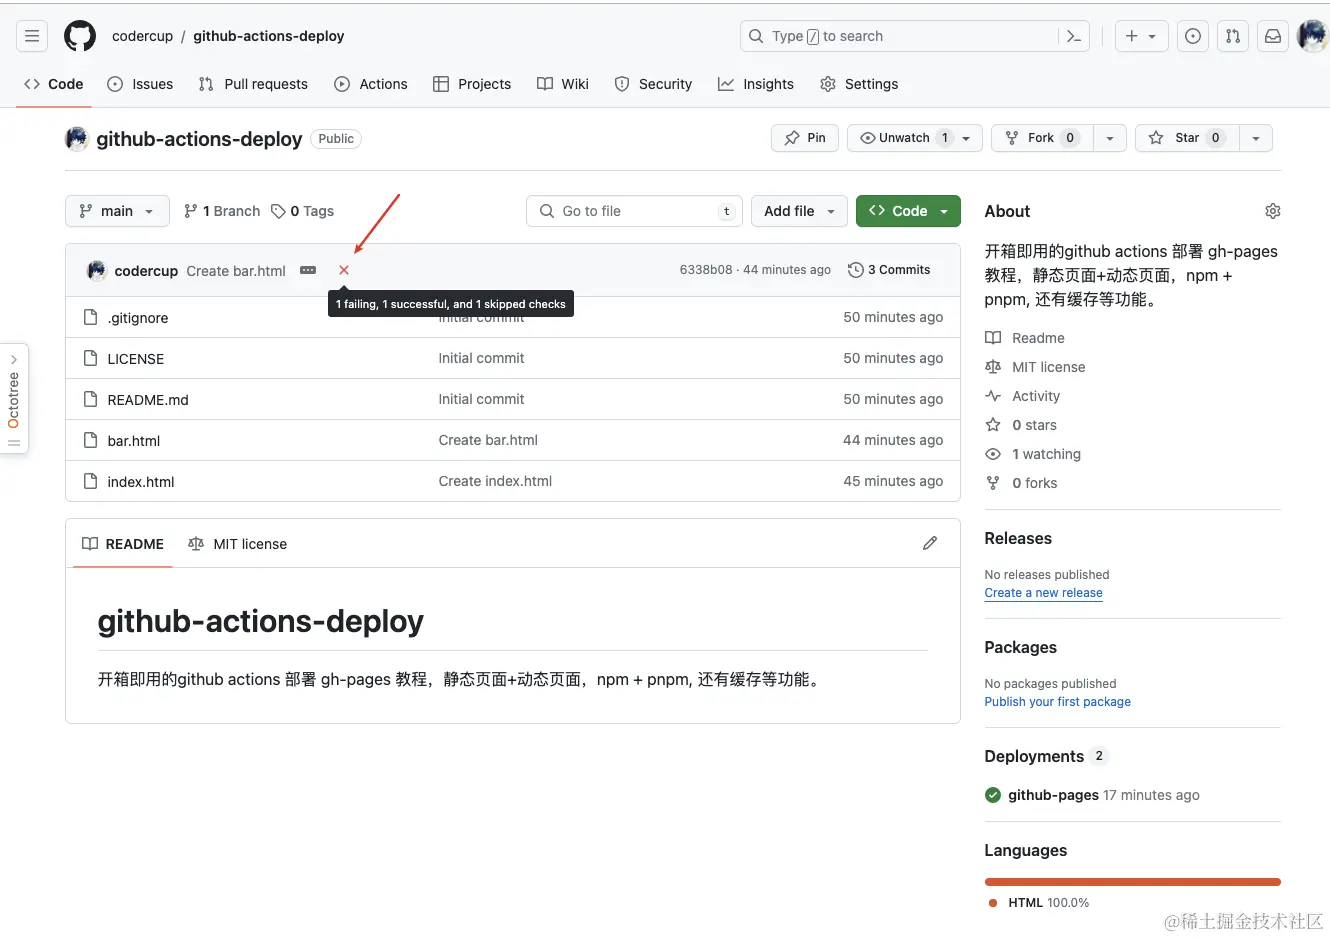
Task: Open the Wiki tab
Action: 563,84
